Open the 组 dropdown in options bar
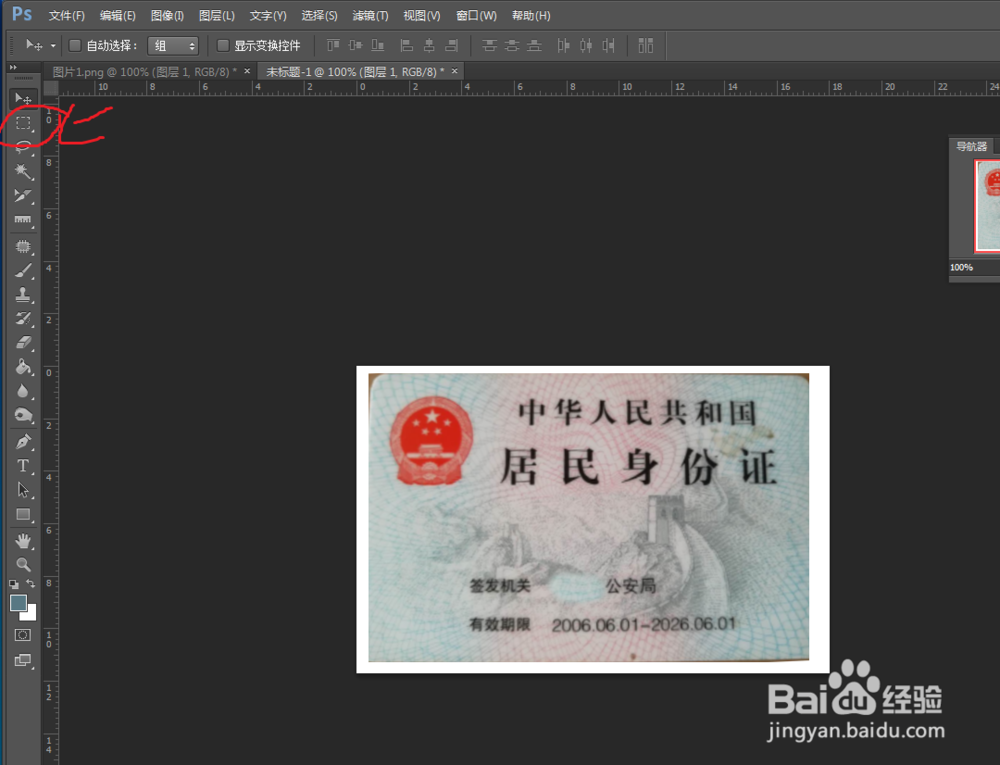Screen dimensions: 1000x765 coord(173,45)
